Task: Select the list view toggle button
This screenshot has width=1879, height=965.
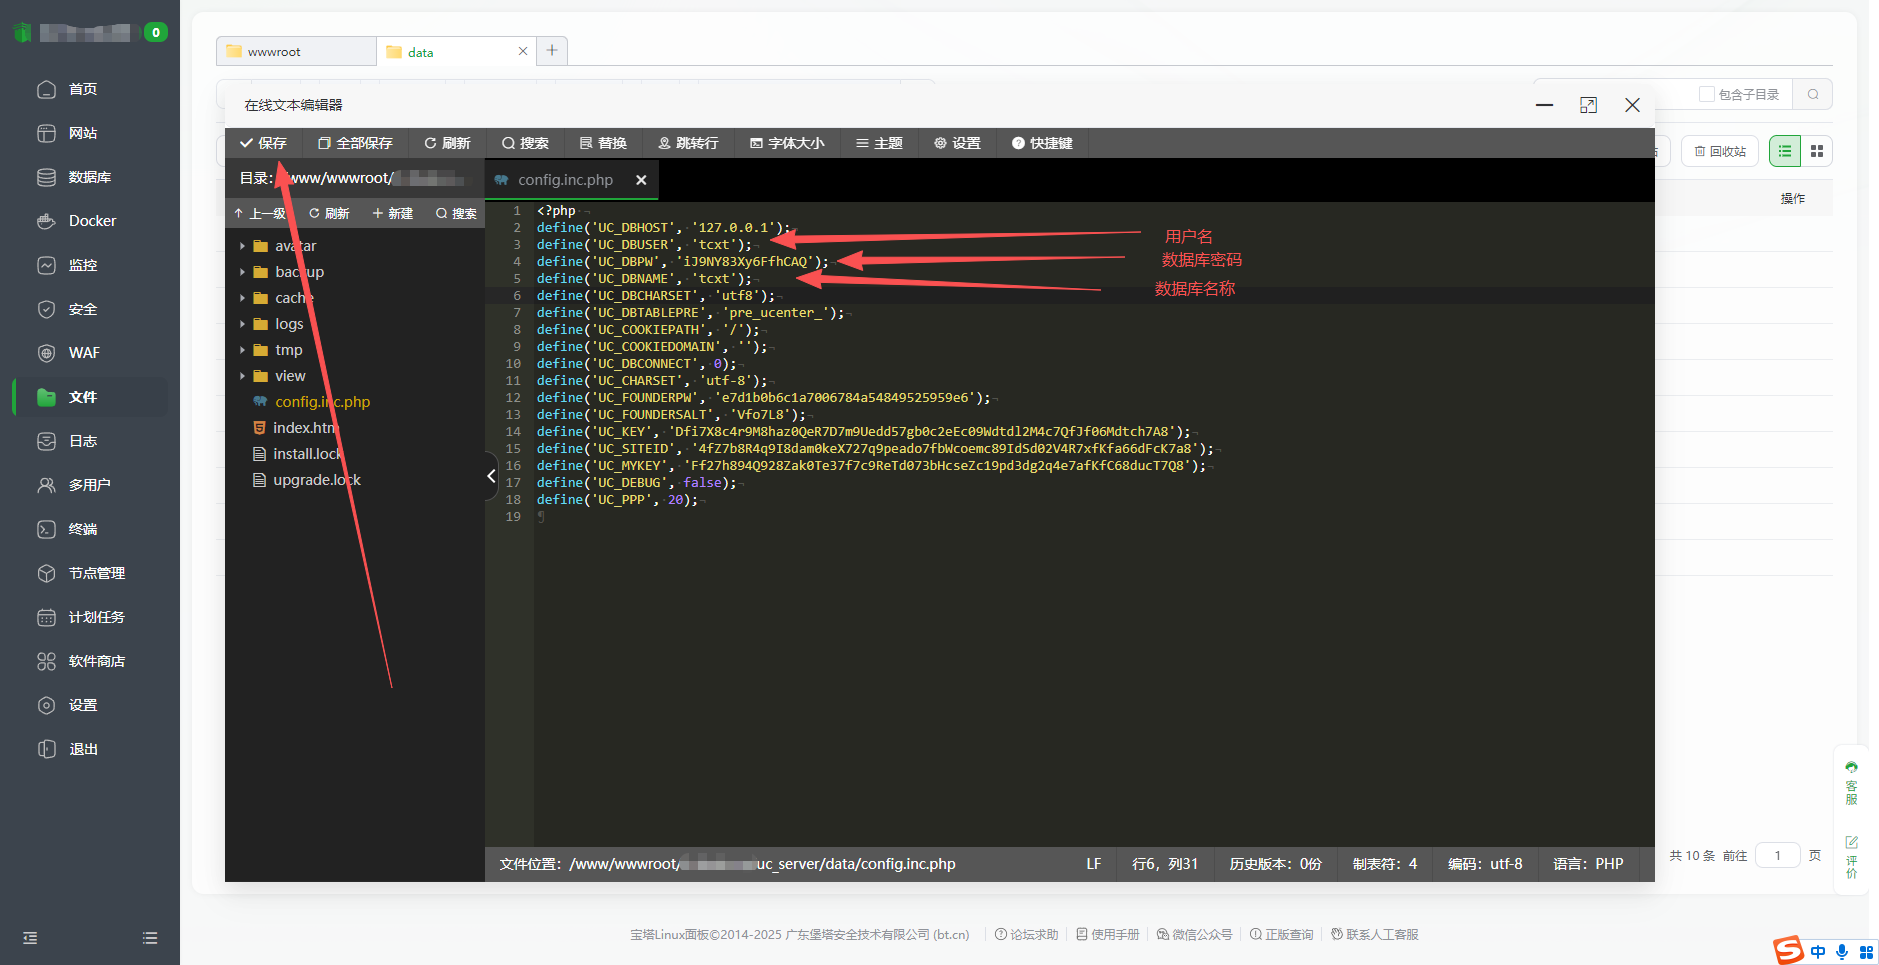Action: (x=1785, y=151)
